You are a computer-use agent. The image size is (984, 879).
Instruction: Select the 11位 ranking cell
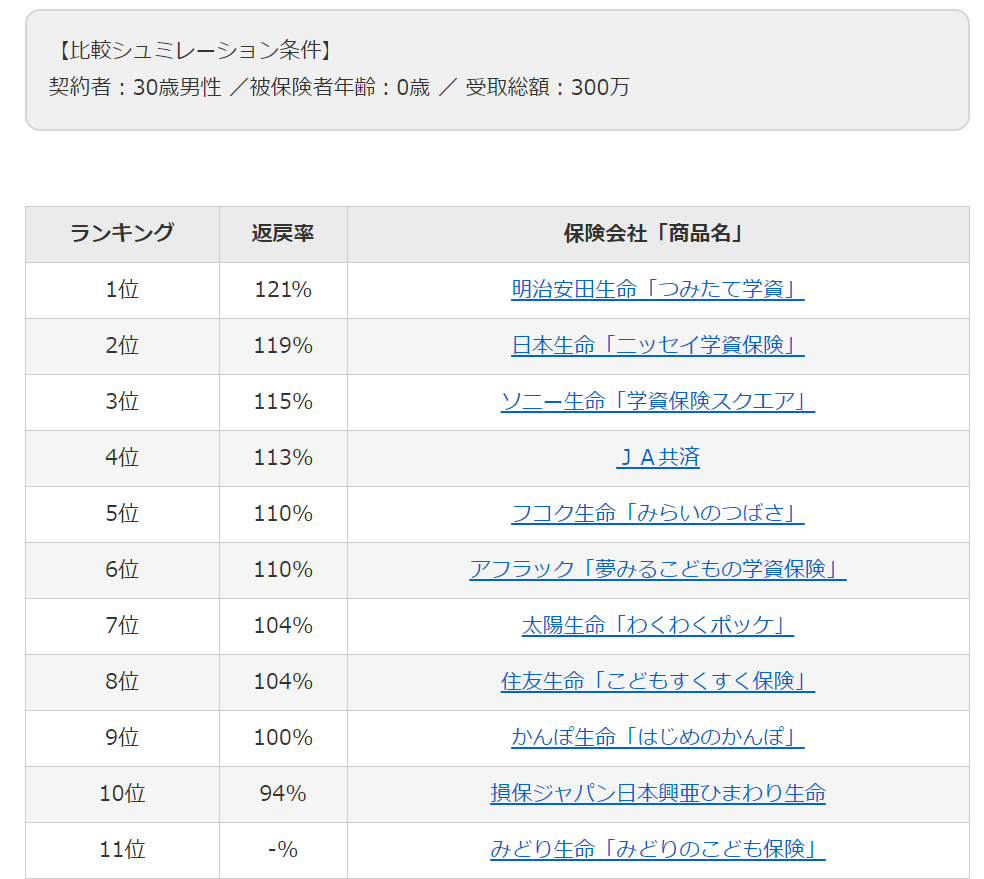click(122, 850)
